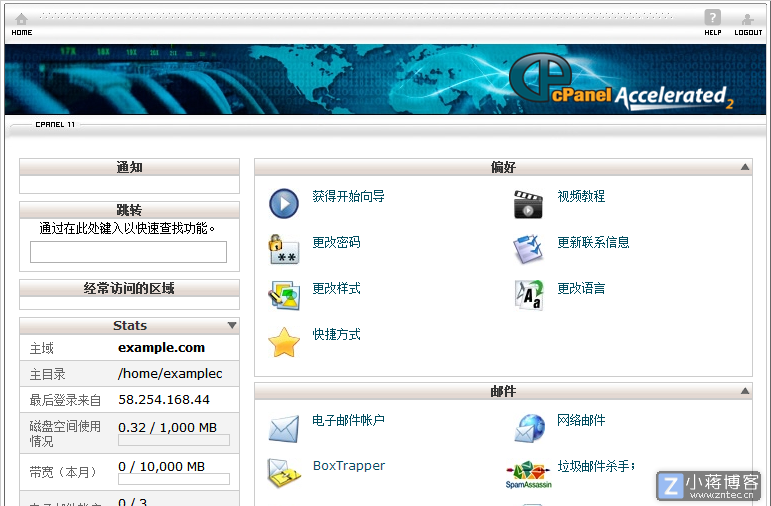Image resolution: width=771 pixels, height=506 pixels.
Task: Open the 更改样式 link
Action: (x=336, y=288)
